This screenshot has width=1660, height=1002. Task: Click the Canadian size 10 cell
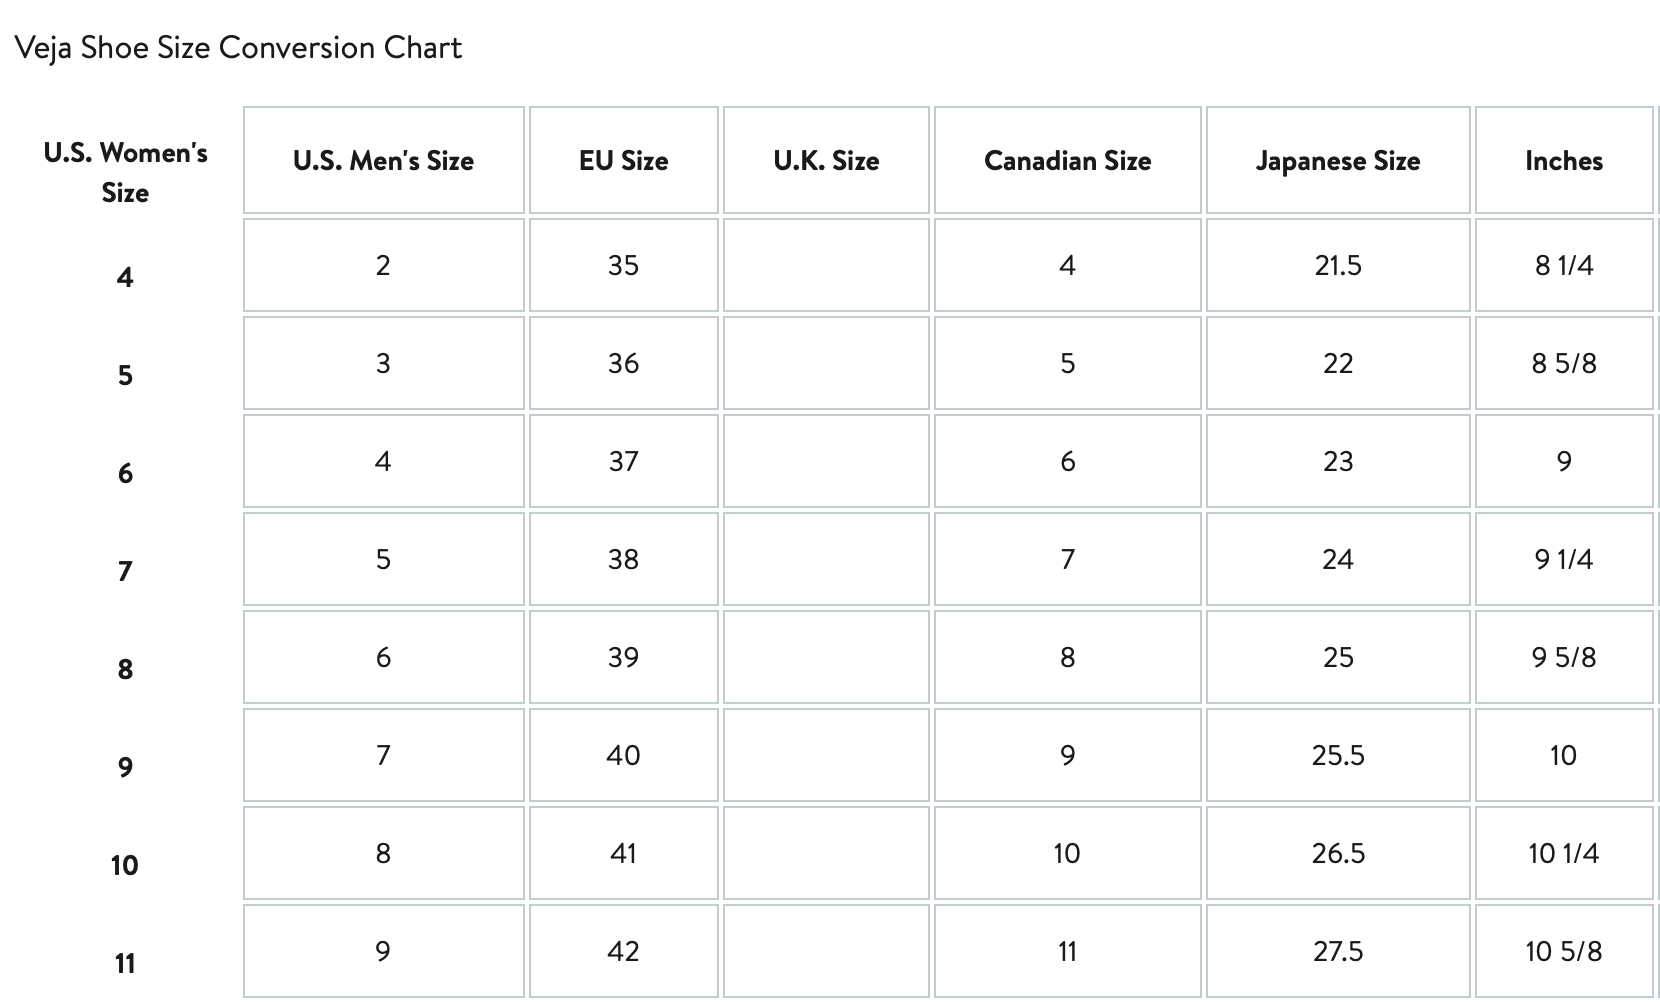pyautogui.click(x=1067, y=853)
